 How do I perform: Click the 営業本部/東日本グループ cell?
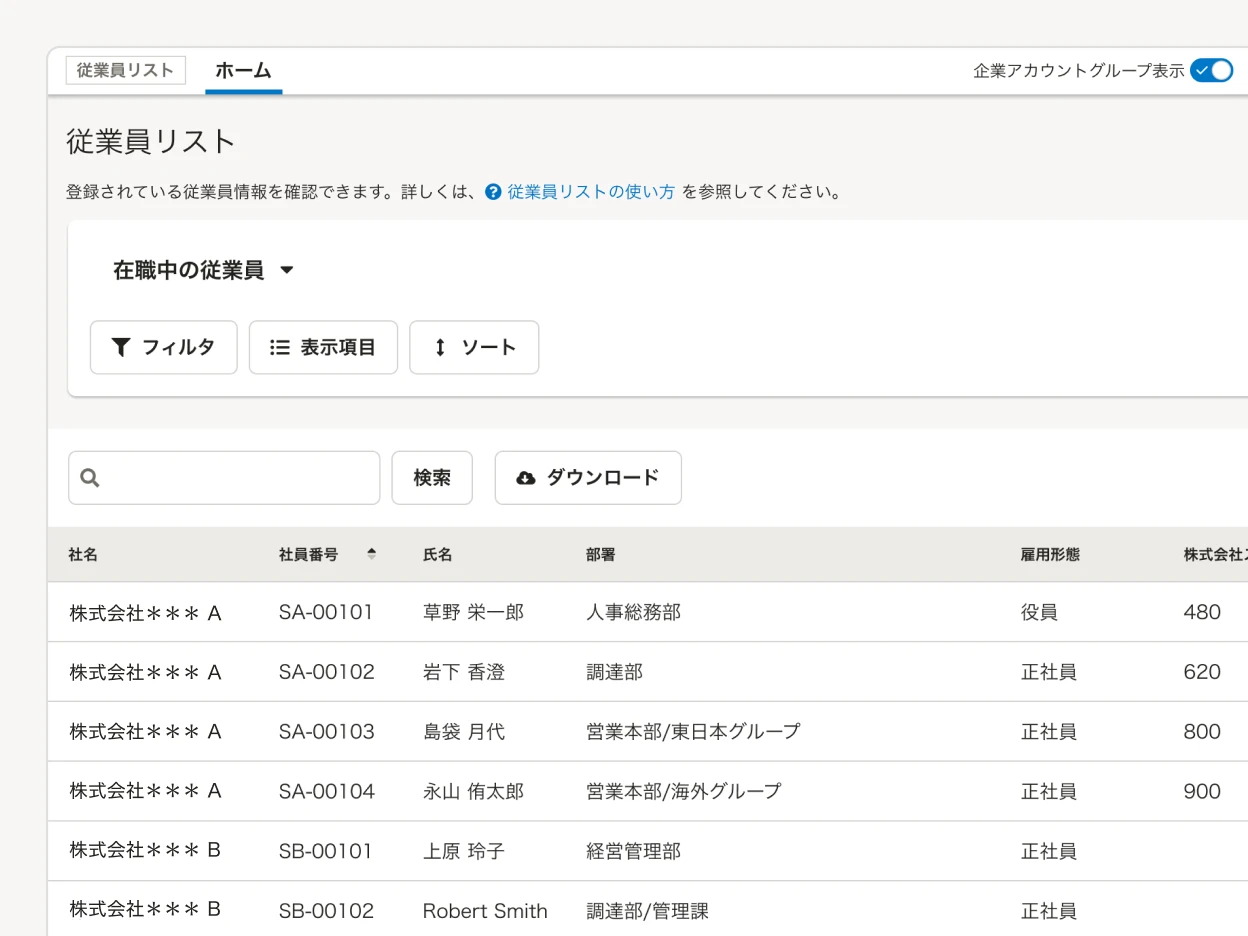point(693,732)
